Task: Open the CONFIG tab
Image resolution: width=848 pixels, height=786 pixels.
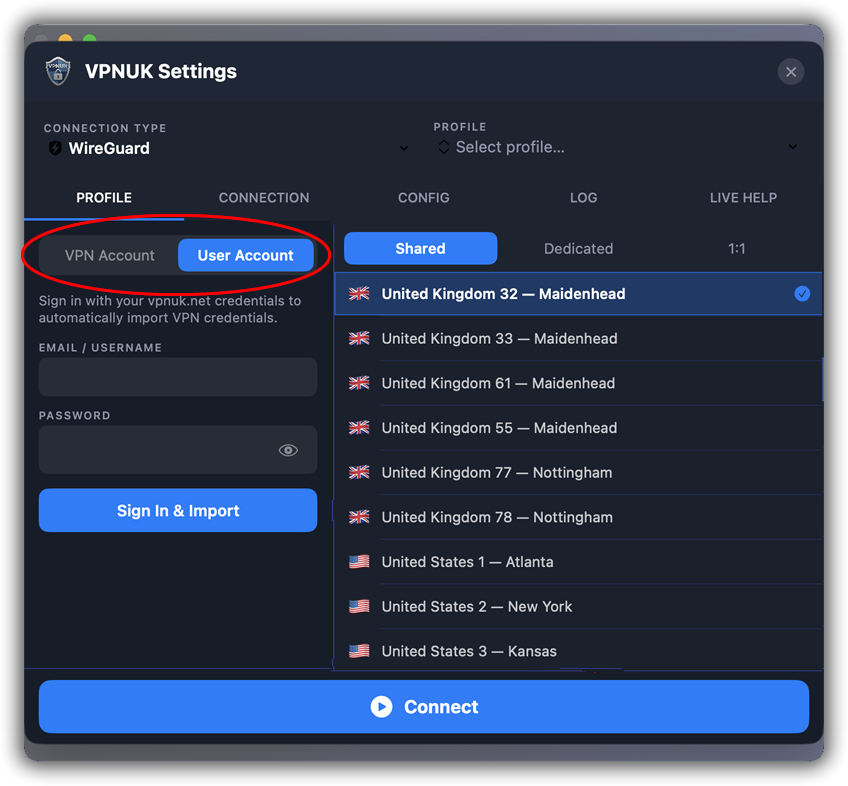Action: pos(423,197)
